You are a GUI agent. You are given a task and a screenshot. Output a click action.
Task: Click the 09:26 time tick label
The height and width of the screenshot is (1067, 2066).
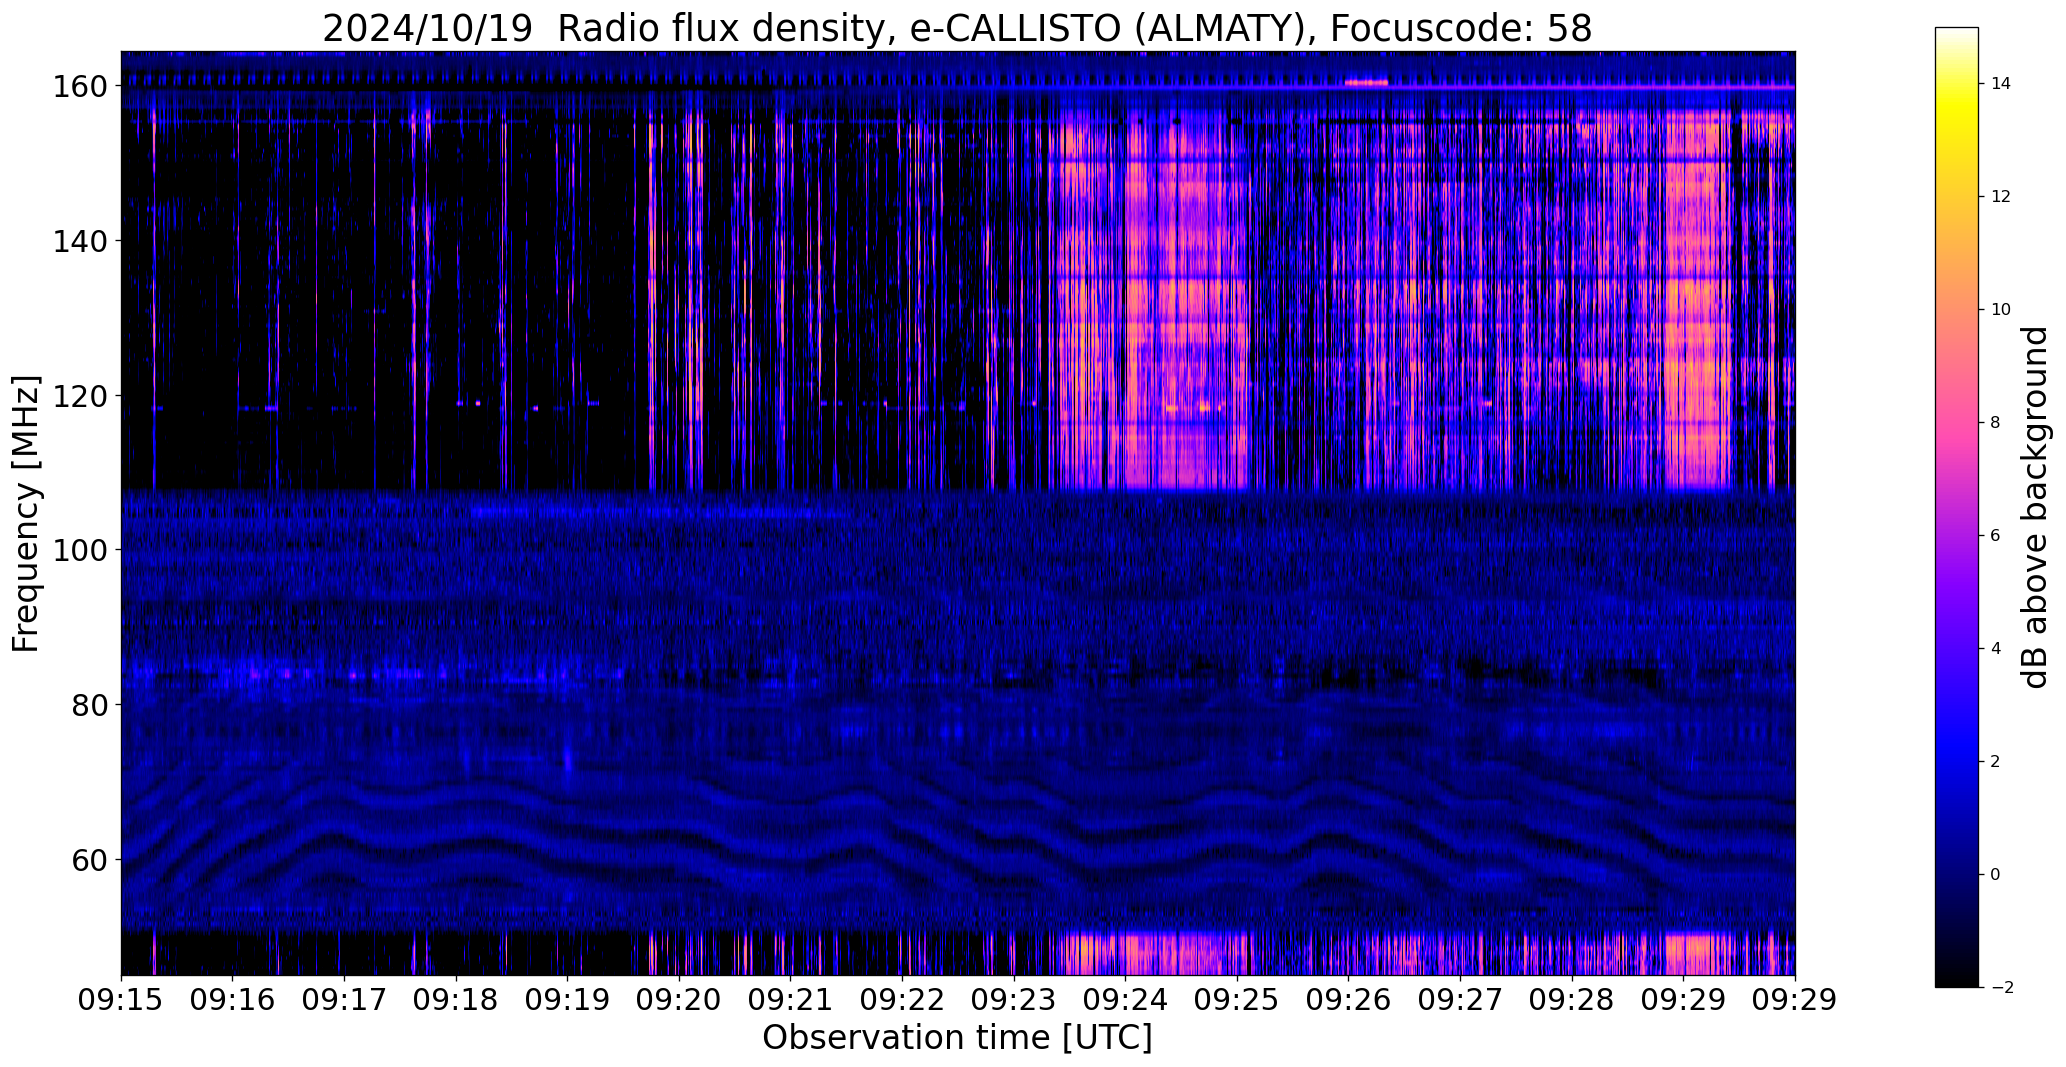pyautogui.click(x=1349, y=1001)
